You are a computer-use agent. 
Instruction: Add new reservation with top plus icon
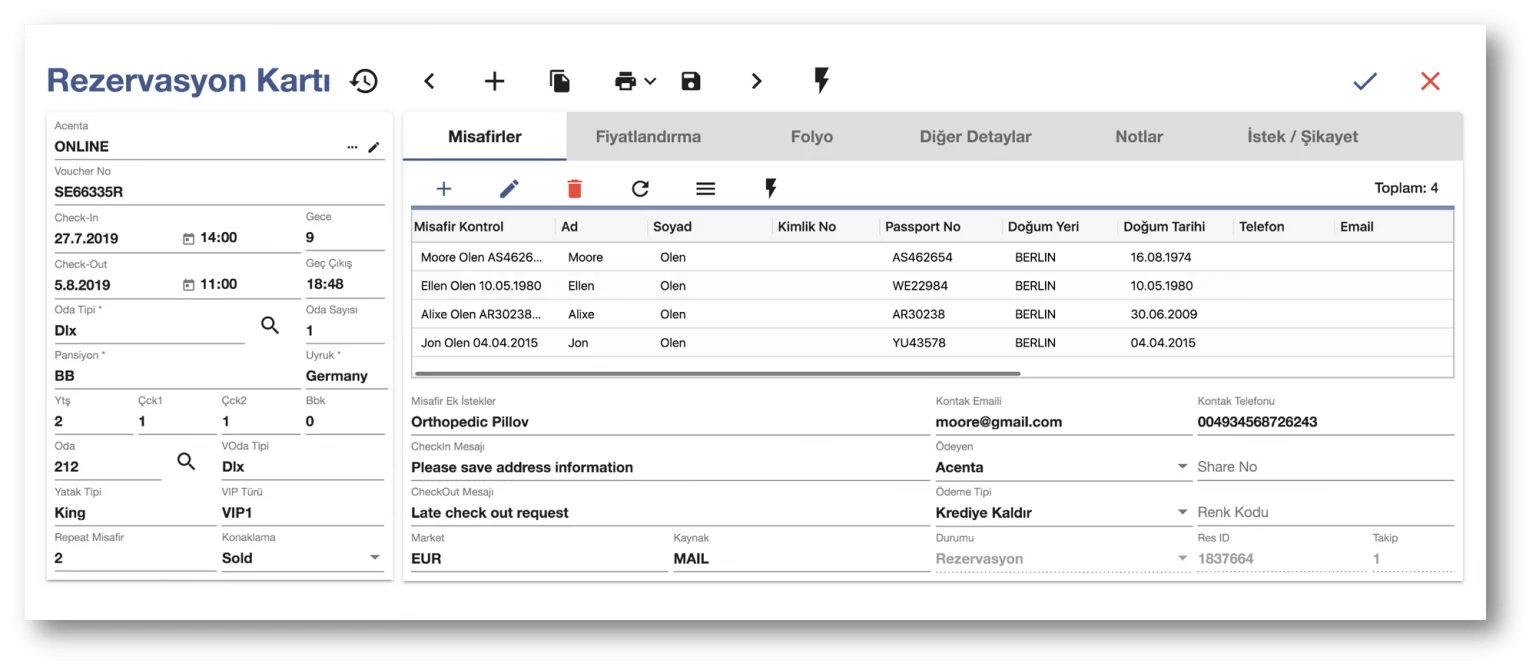[494, 81]
